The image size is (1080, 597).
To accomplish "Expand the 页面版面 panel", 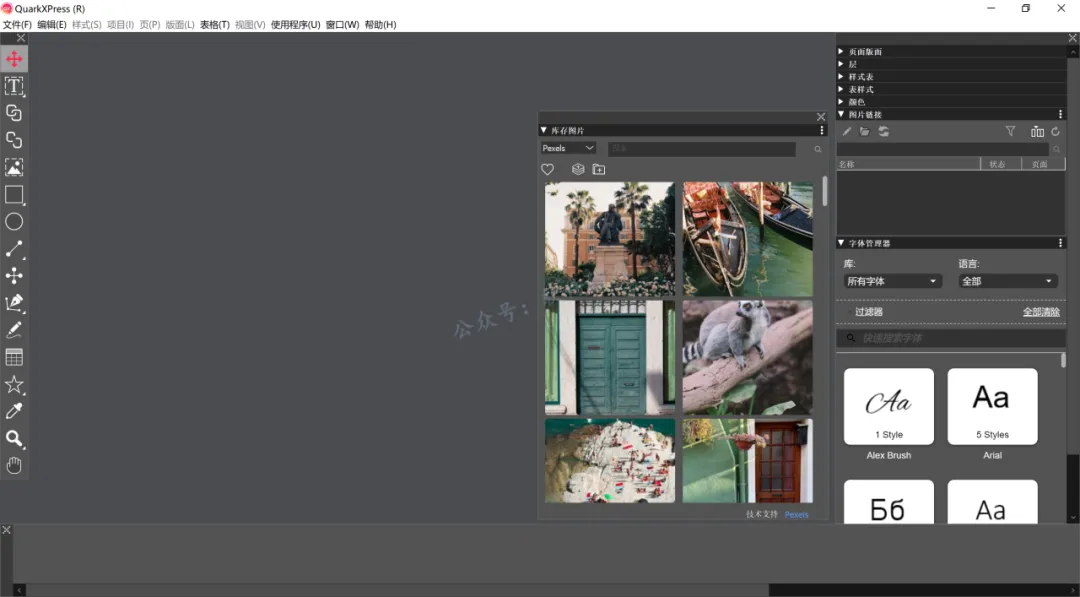I will 840,52.
